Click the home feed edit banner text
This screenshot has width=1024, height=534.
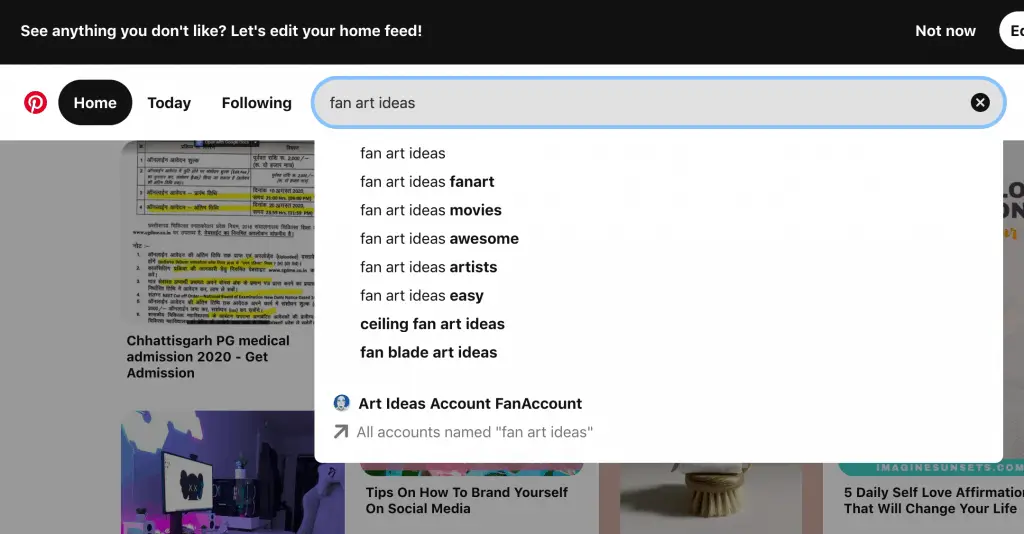[x=221, y=31]
